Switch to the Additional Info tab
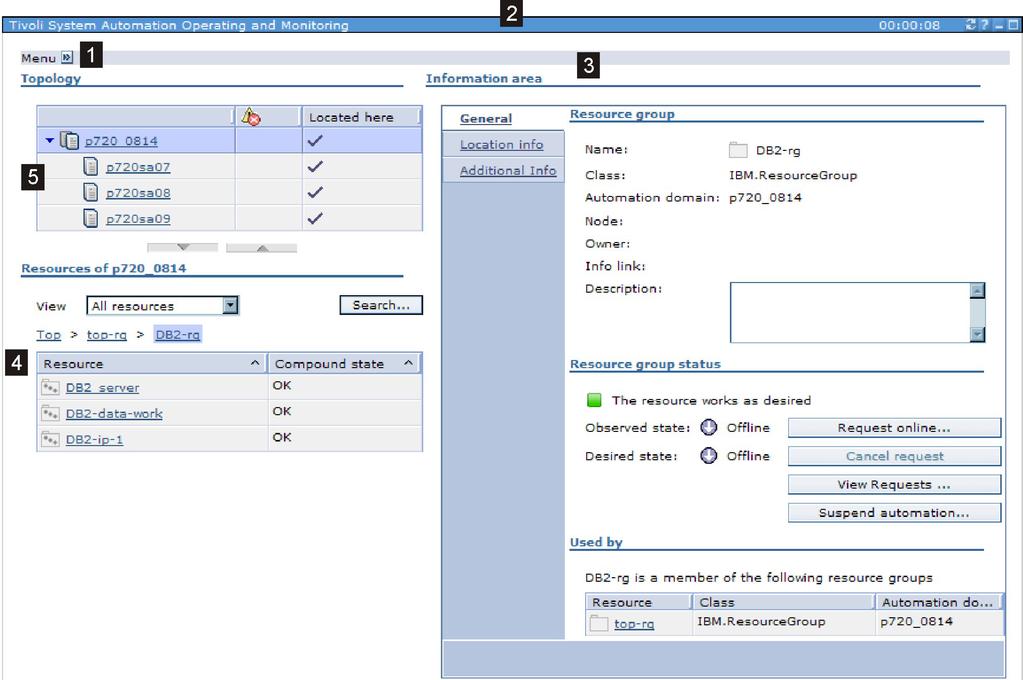 (508, 170)
